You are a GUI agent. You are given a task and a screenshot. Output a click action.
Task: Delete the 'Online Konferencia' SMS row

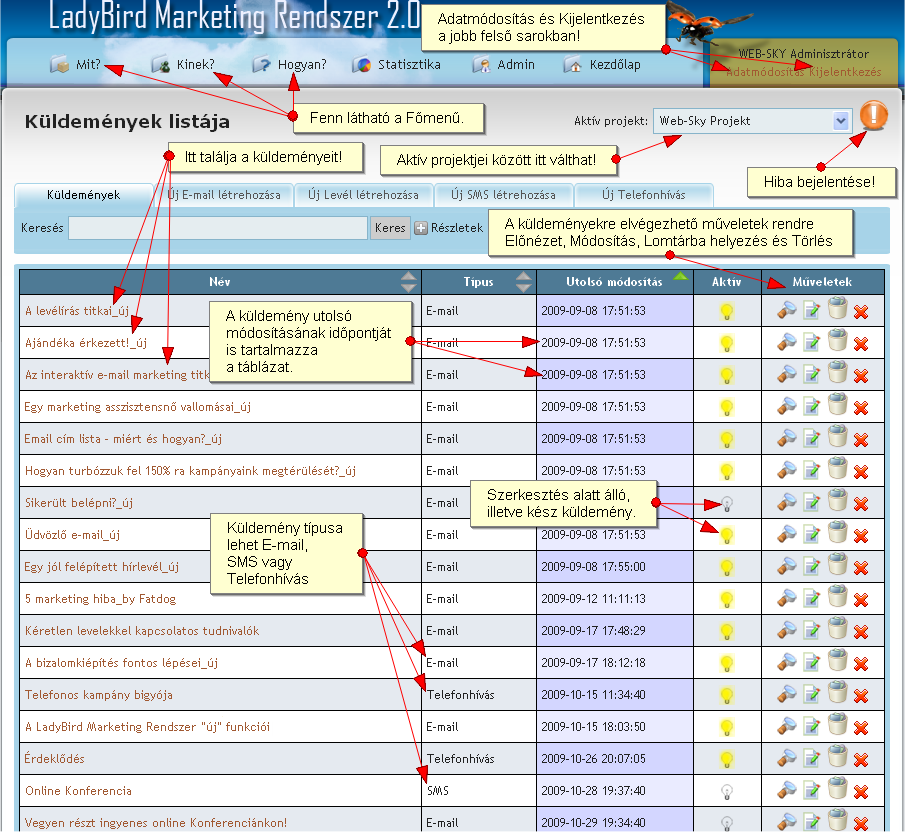tap(861, 792)
